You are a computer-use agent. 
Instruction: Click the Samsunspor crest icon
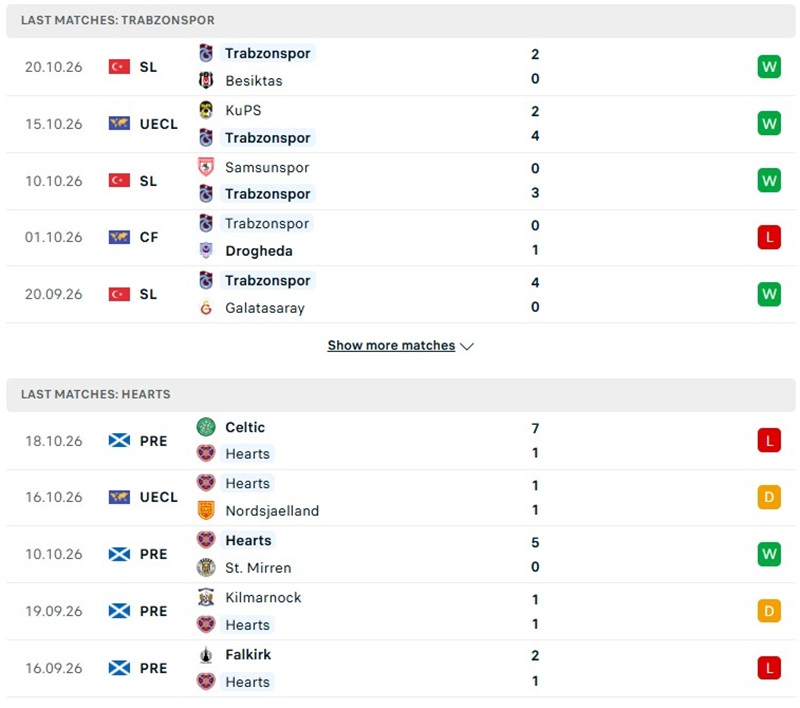pos(206,167)
